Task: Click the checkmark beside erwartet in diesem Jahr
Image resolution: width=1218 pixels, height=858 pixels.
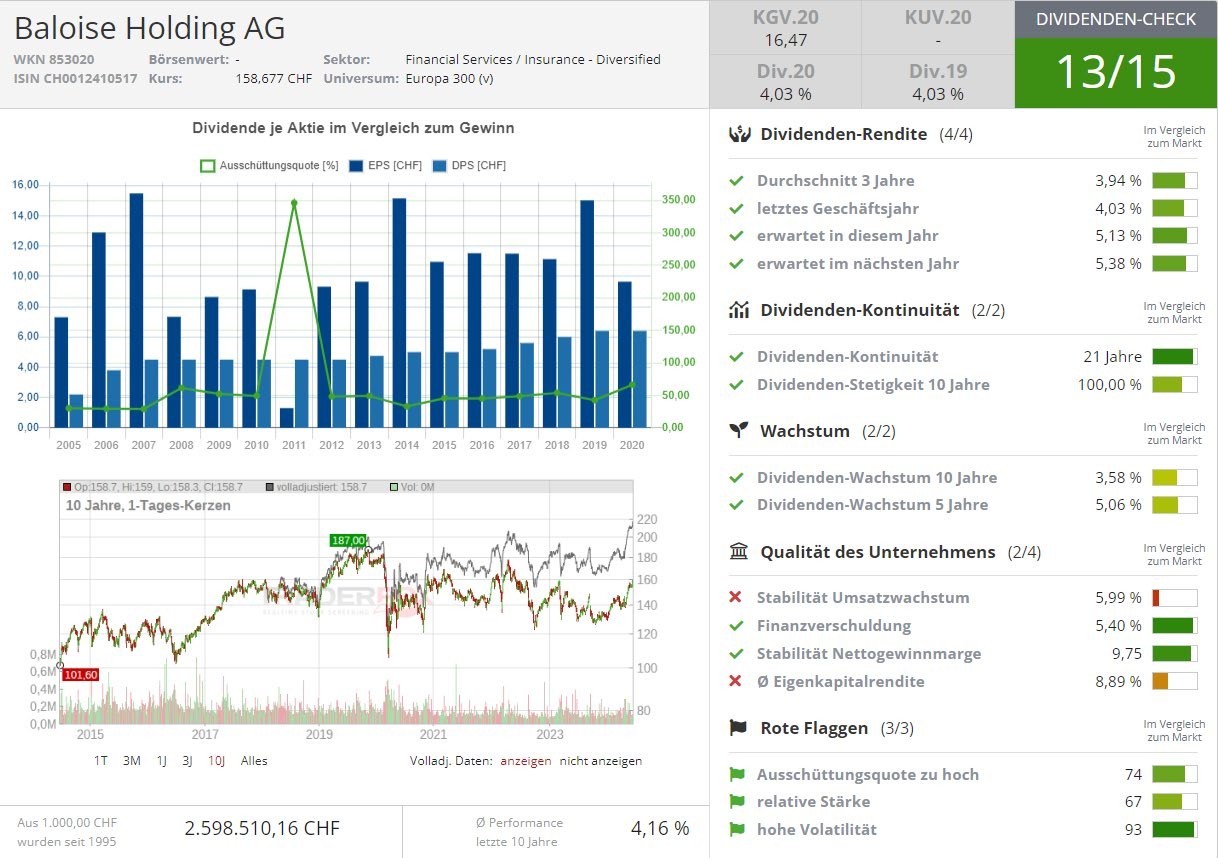Action: point(736,236)
